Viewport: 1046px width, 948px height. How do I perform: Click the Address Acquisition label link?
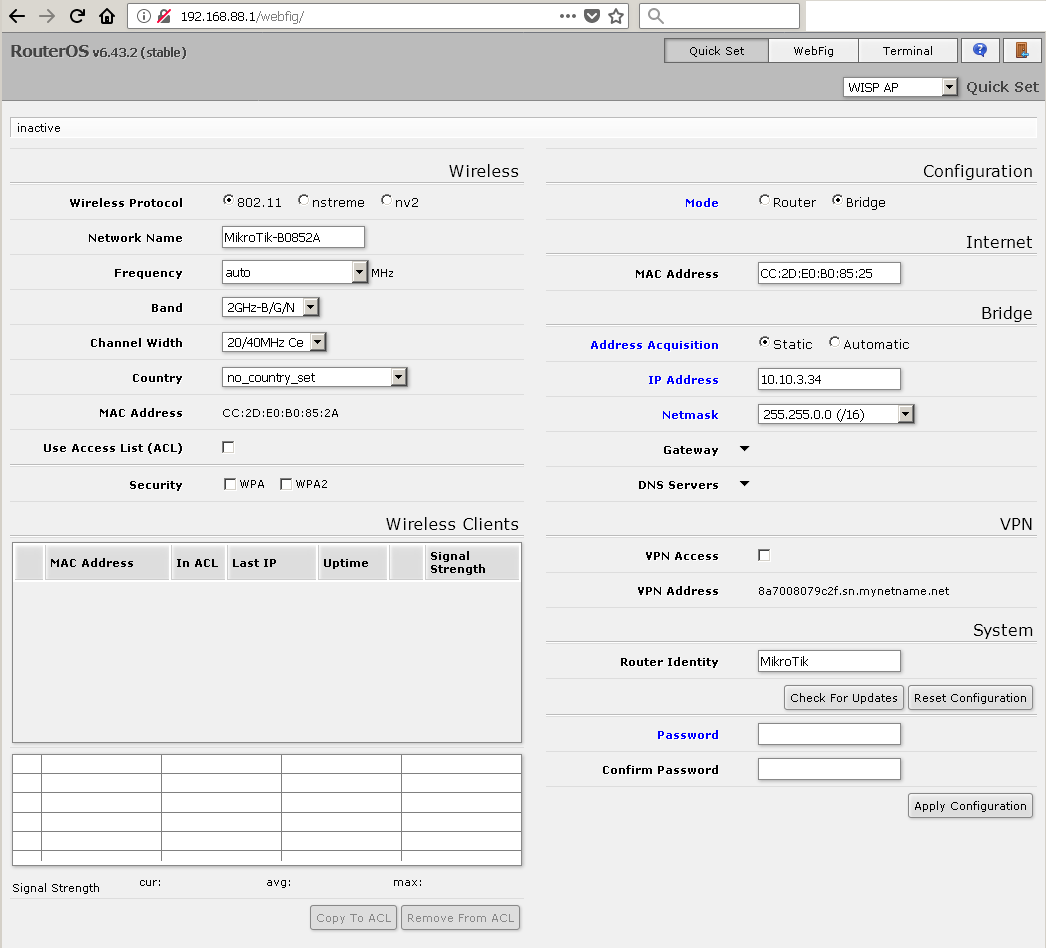(x=654, y=345)
